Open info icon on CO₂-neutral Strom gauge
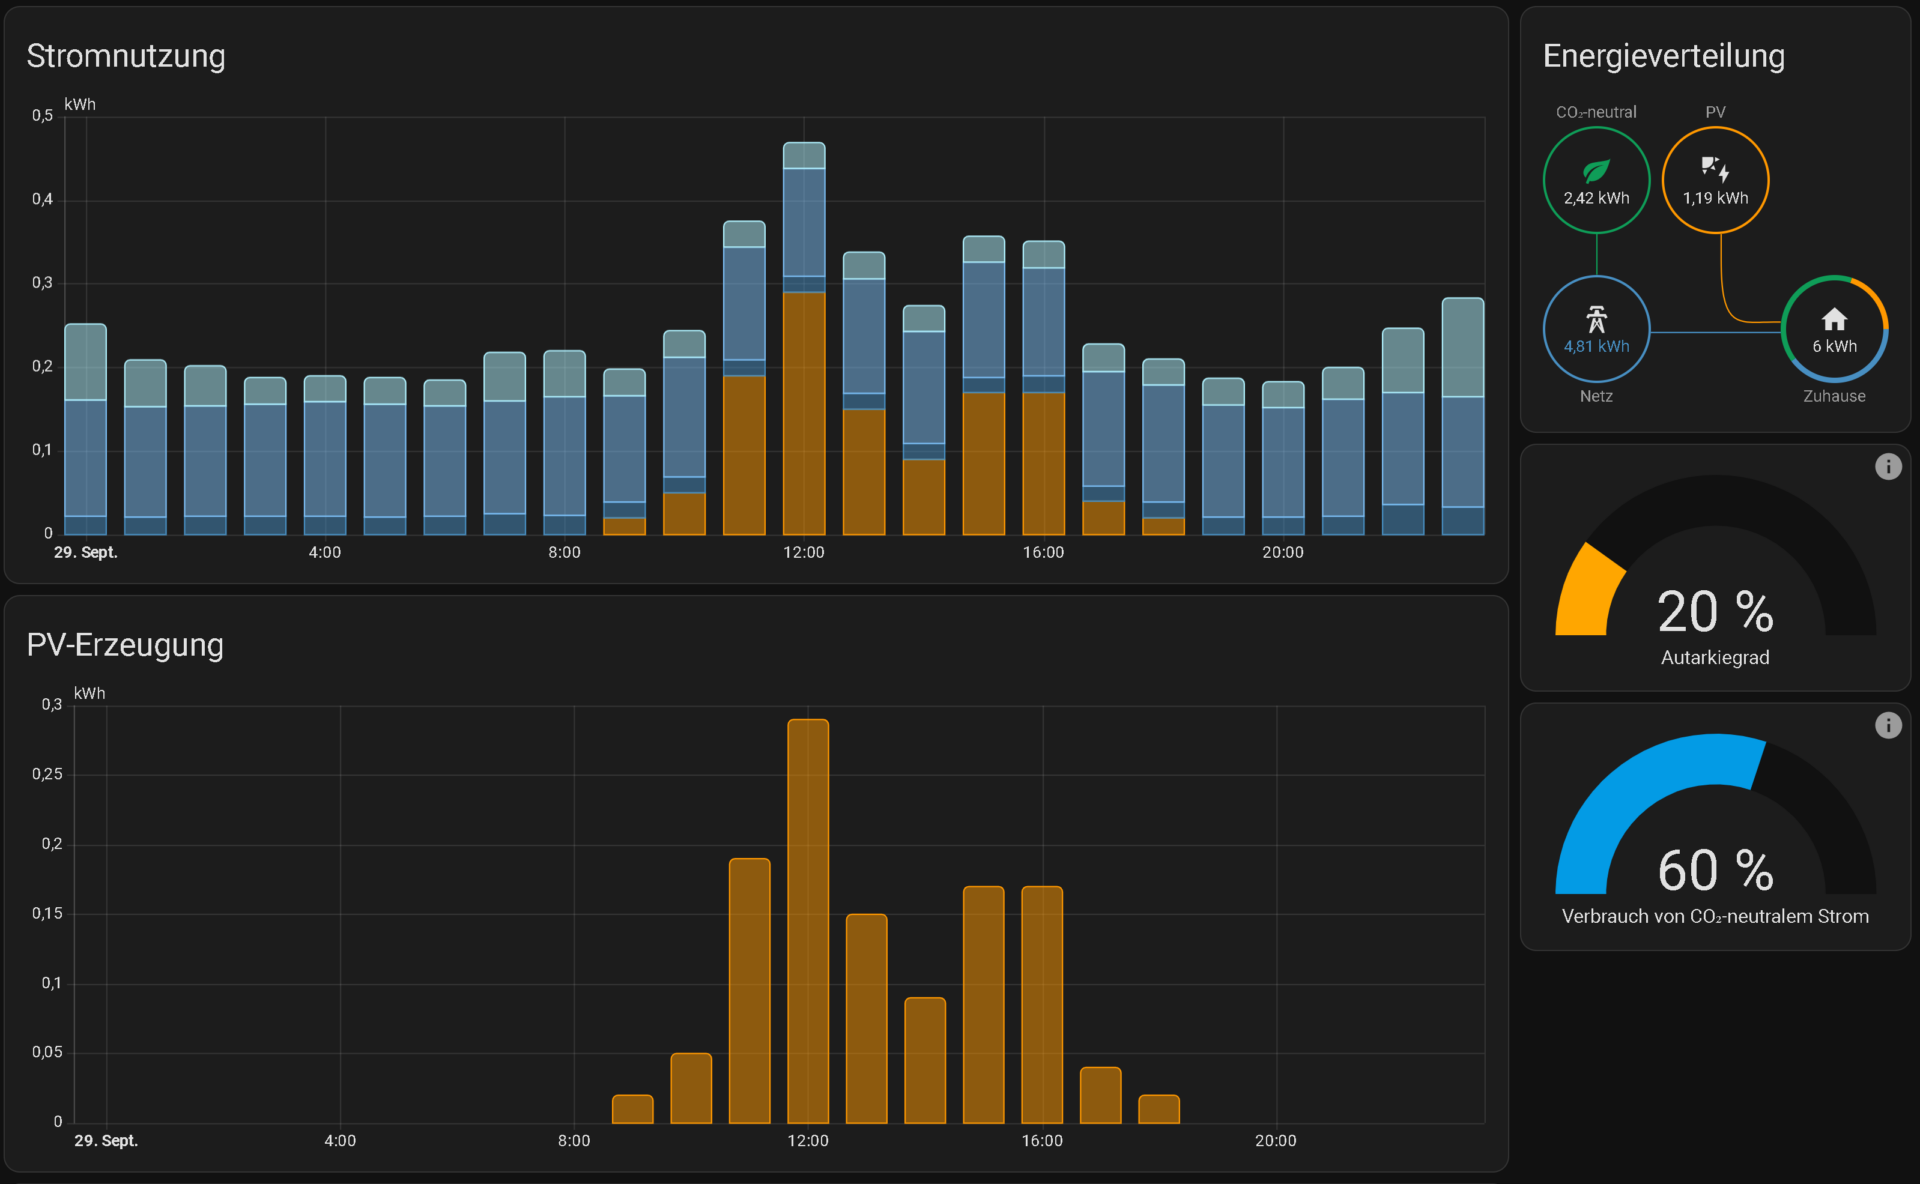 [x=1888, y=725]
